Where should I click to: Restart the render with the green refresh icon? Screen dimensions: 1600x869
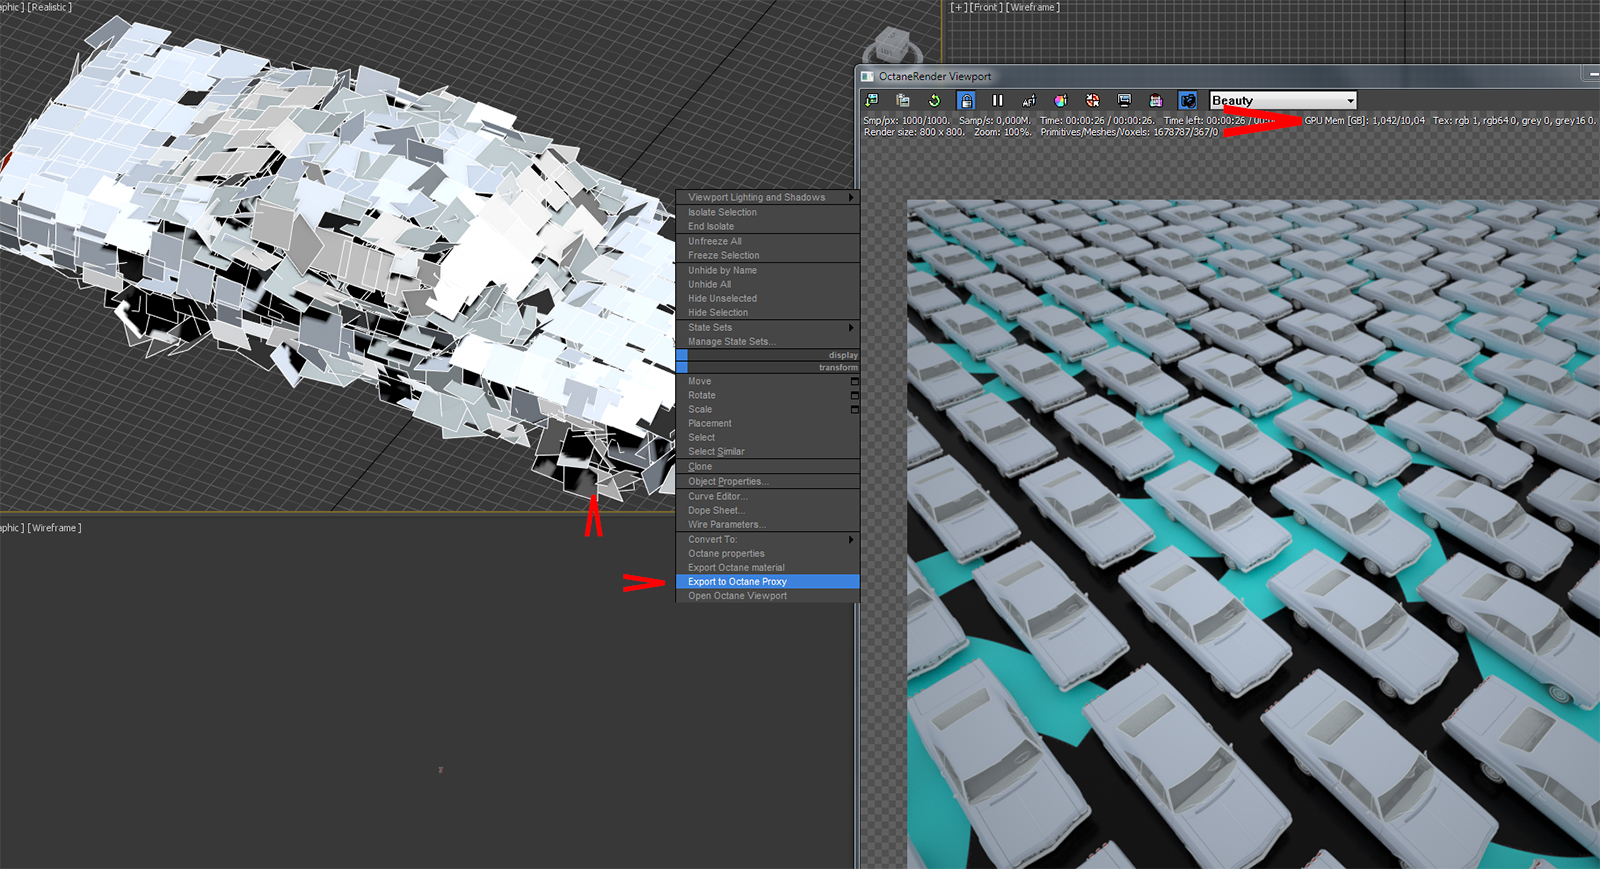pyautogui.click(x=934, y=100)
